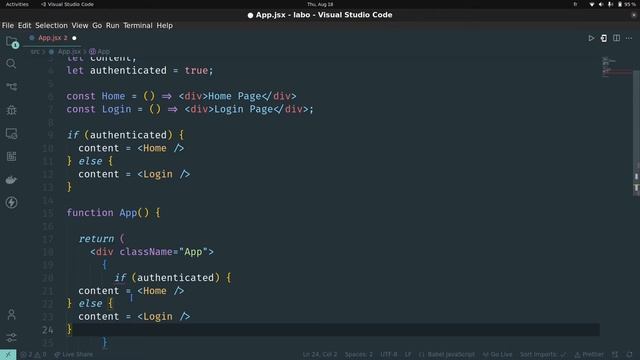Open the Edit menu
The image size is (640, 360).
click(x=24, y=25)
